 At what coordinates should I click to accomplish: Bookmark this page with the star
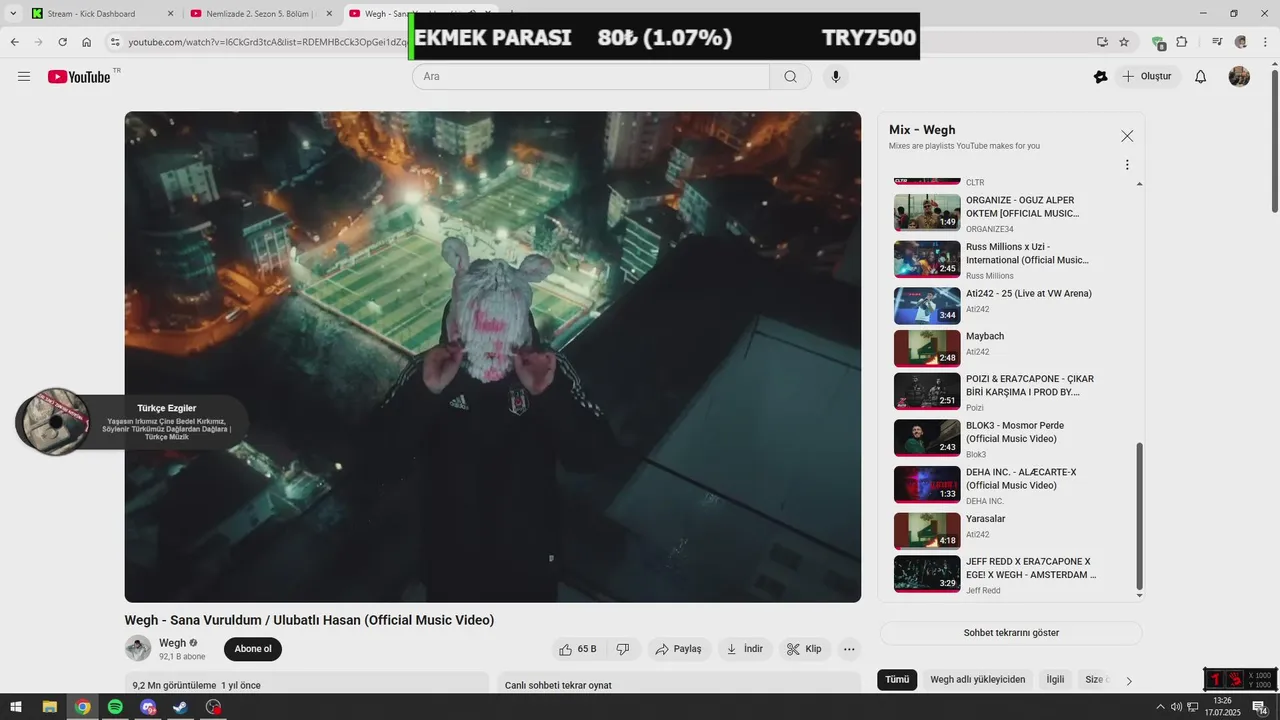pyautogui.click(x=1124, y=42)
